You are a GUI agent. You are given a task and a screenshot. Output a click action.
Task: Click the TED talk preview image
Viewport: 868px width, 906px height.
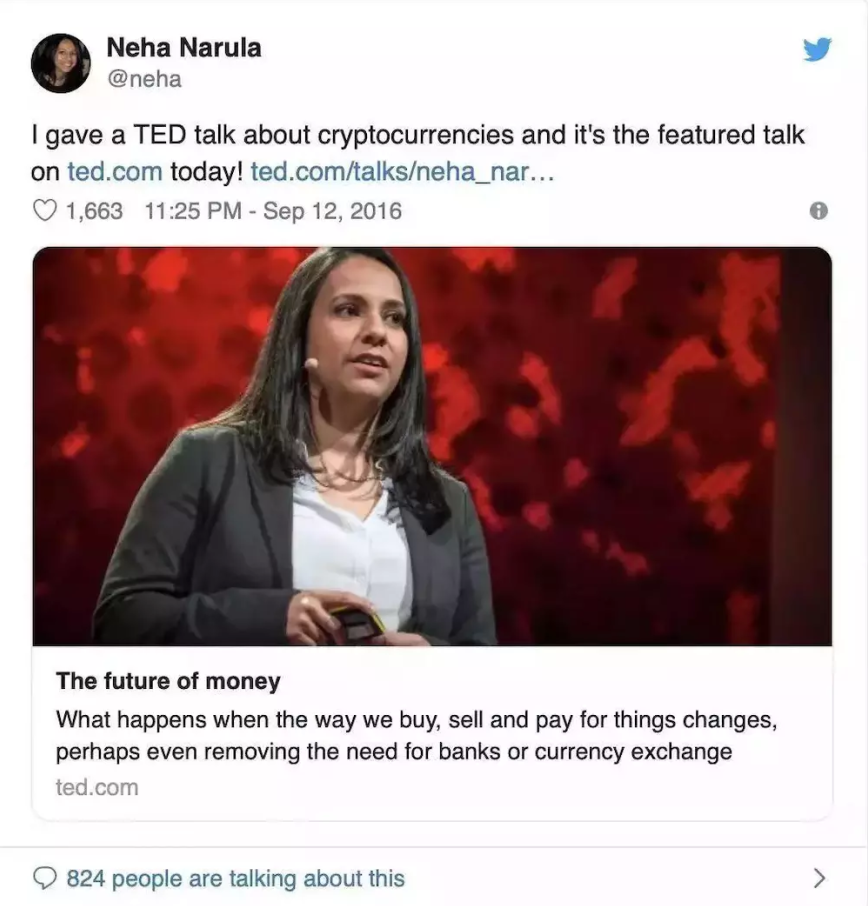432,446
